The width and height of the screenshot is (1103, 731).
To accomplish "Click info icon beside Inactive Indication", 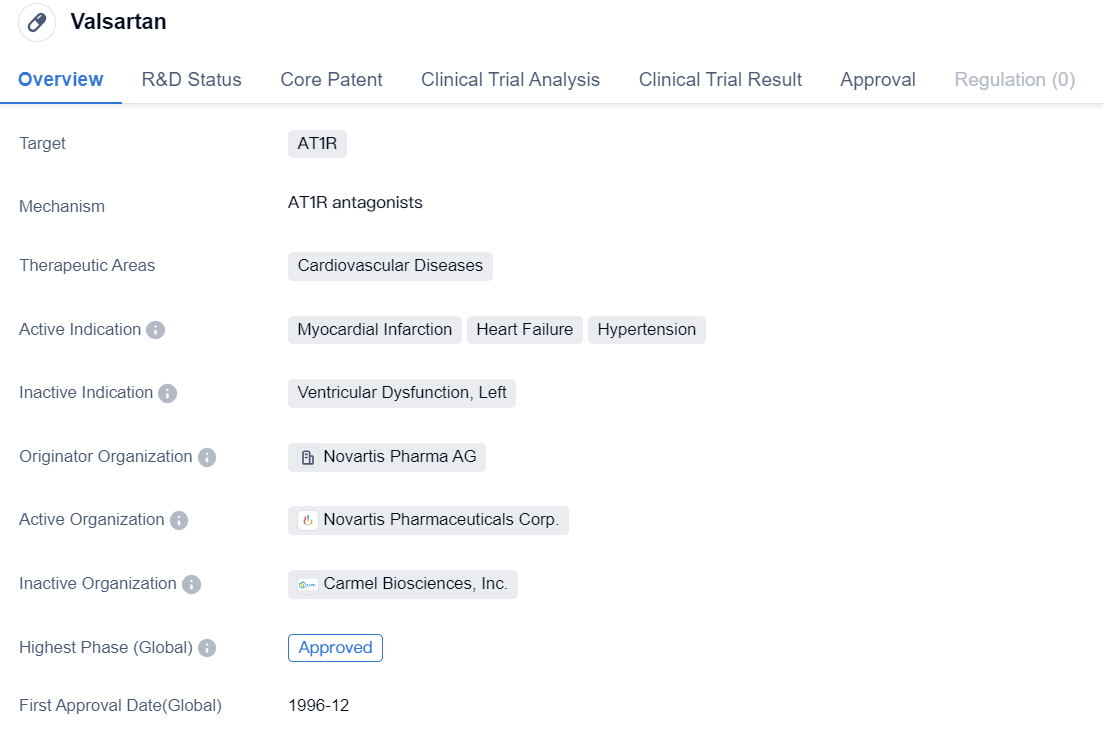I will click(x=168, y=393).
